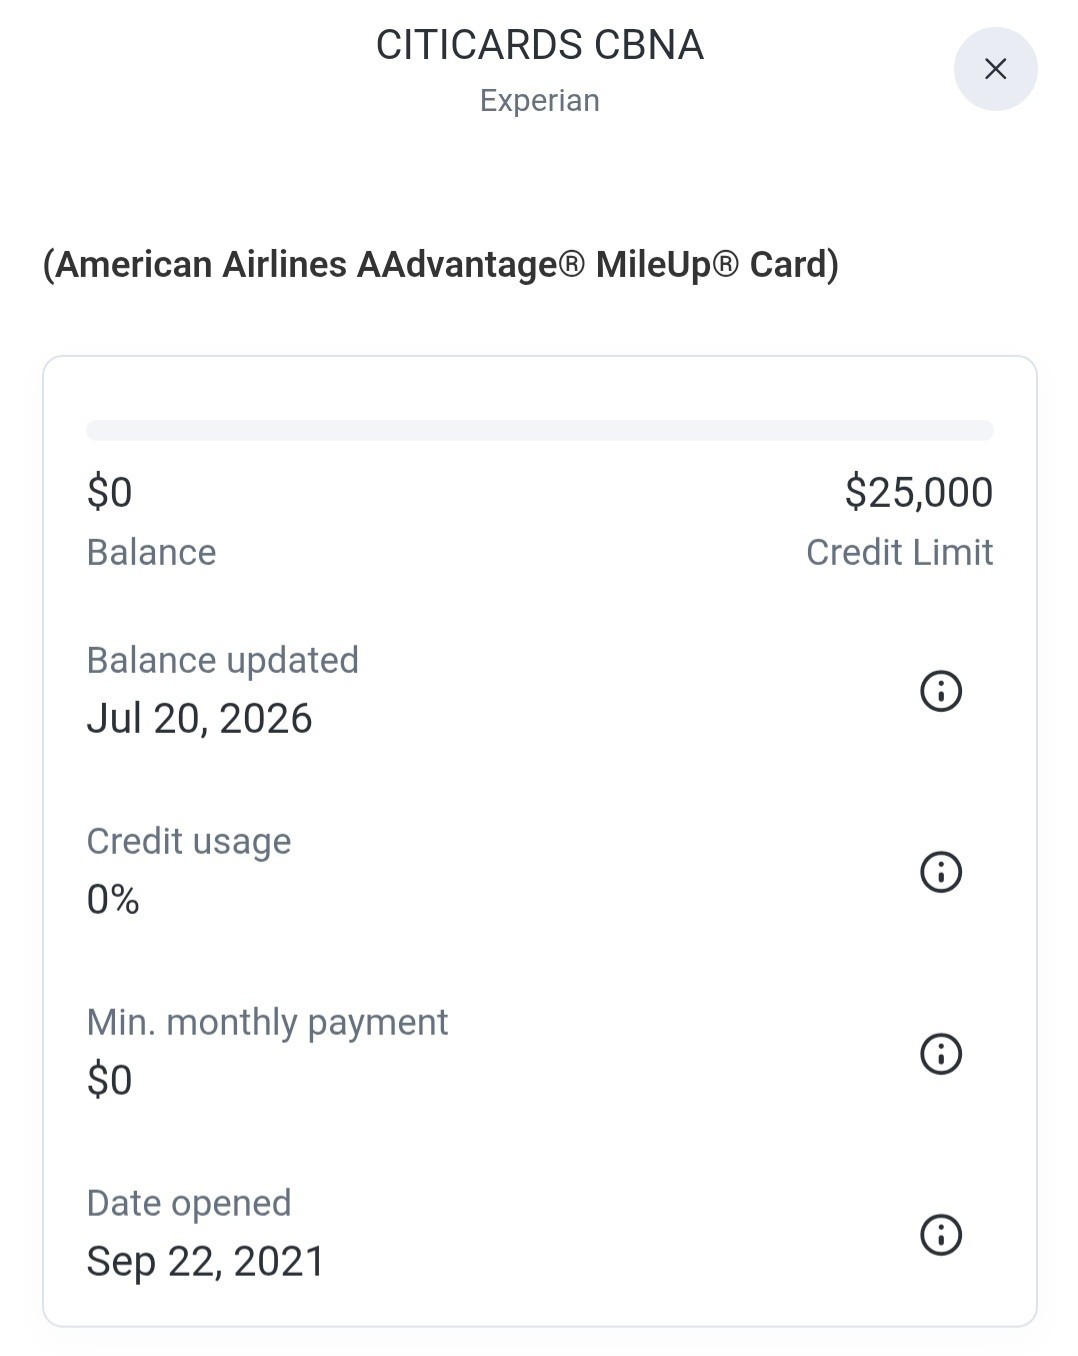Tap the Credit usage info icon

tap(940, 872)
